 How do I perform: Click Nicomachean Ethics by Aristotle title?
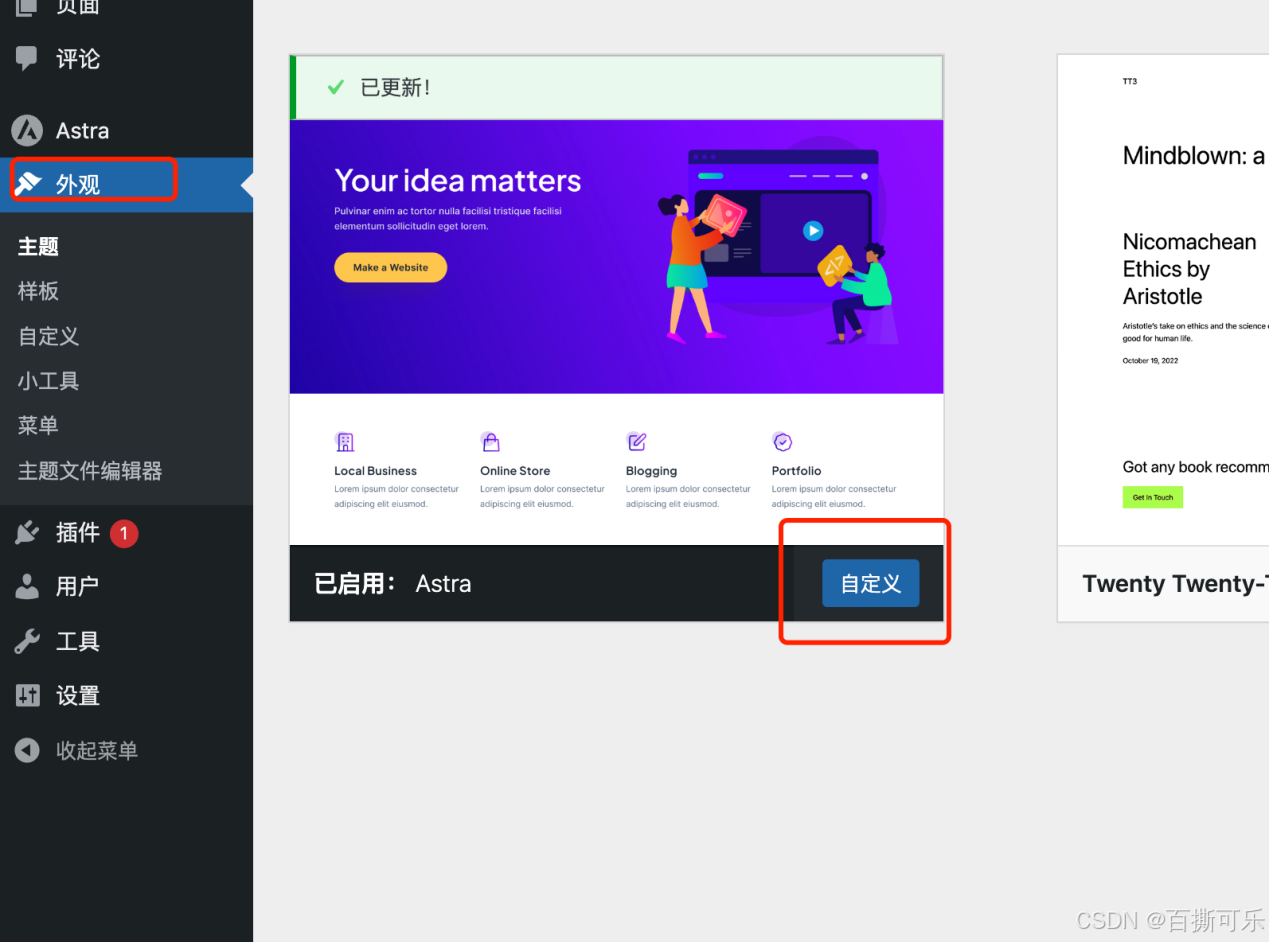point(1190,269)
